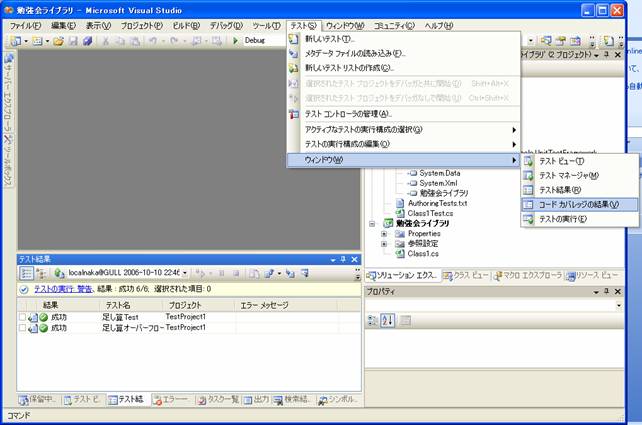Open 新しいテスト menu entry
This screenshot has height=425, width=642.
click(328, 39)
